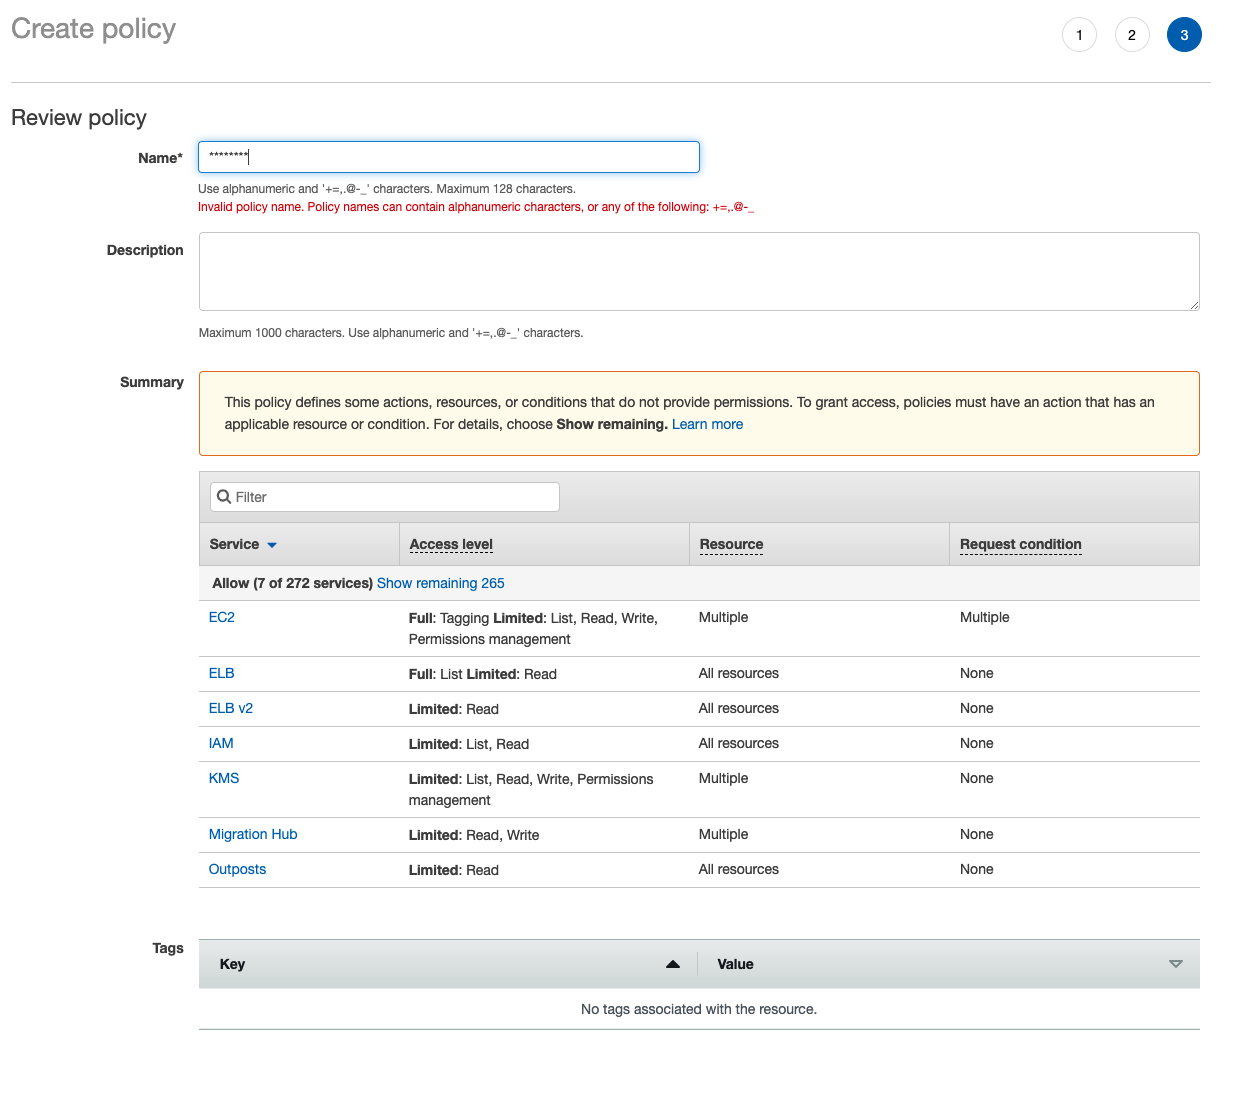Screen dimensions: 1249x1115
Task: Click the filter search magnifier icon
Action: [x=224, y=497]
